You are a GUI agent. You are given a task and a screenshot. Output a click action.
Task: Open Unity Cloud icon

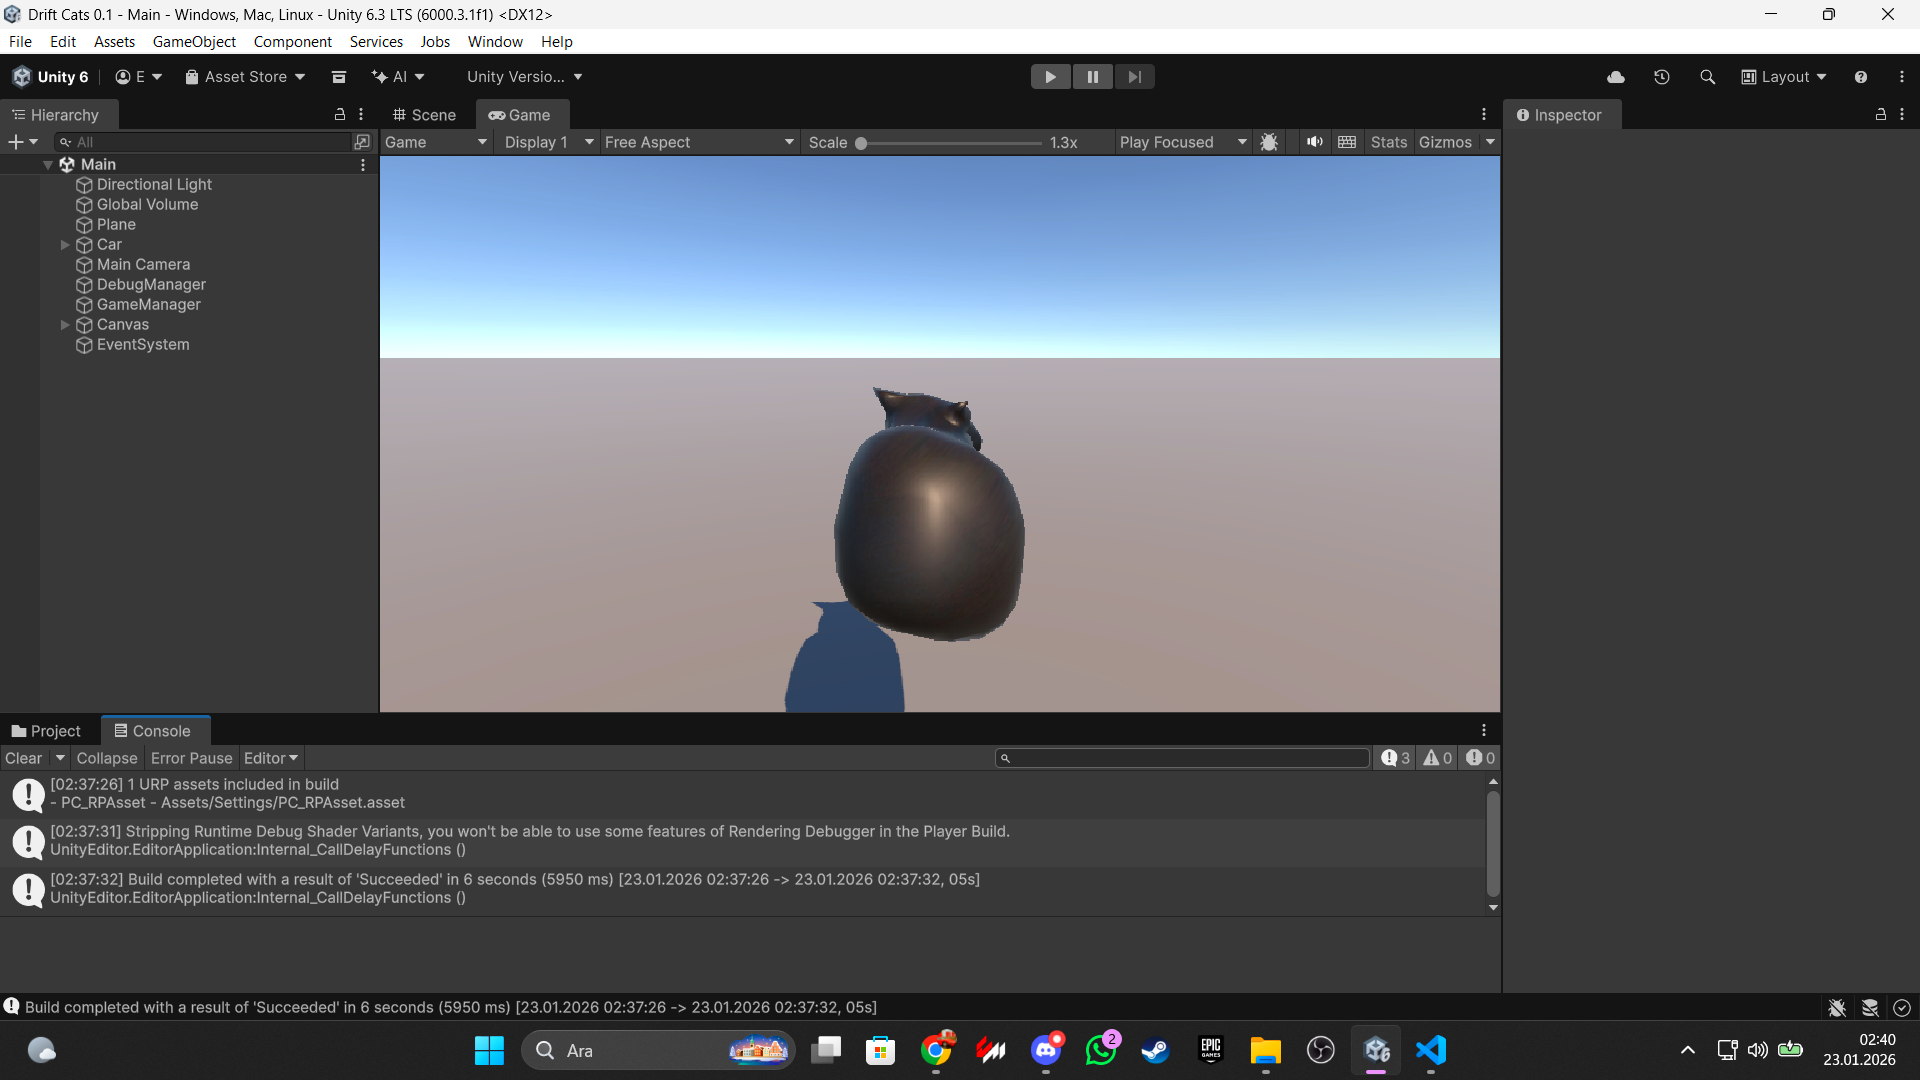[x=1616, y=77]
